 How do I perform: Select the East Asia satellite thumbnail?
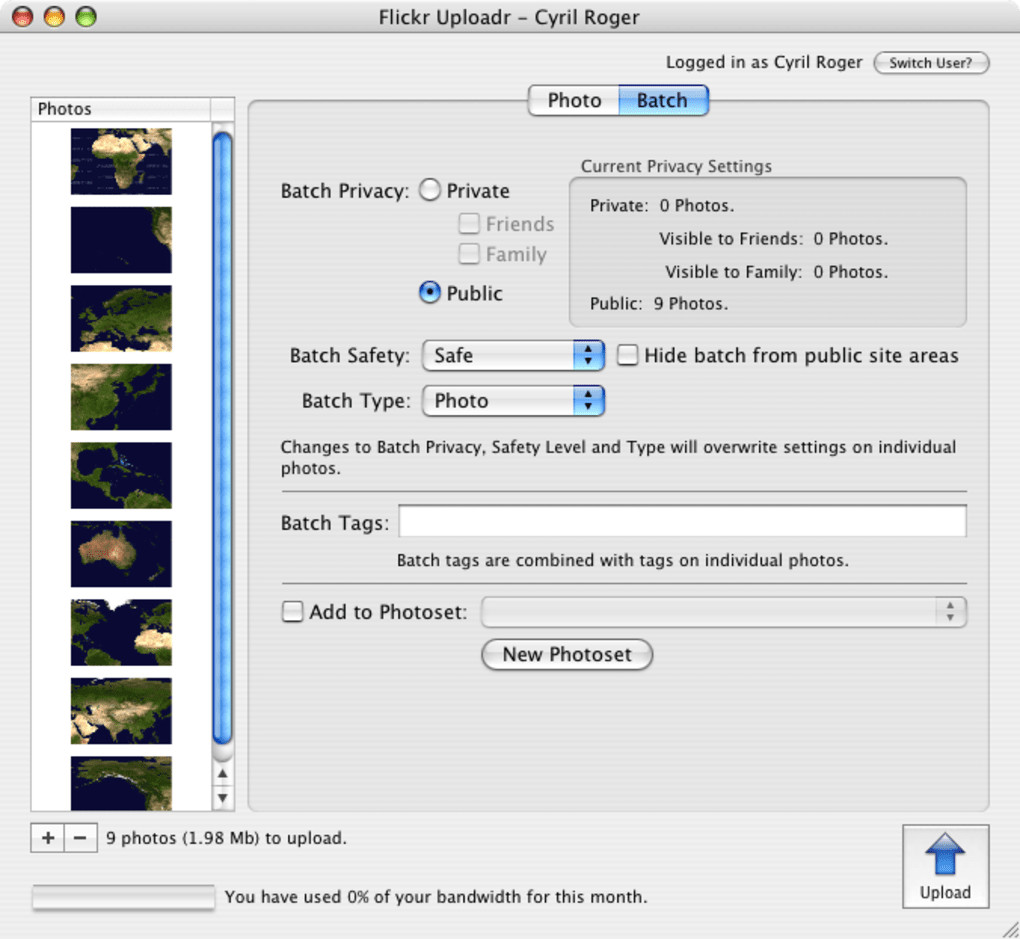point(121,397)
